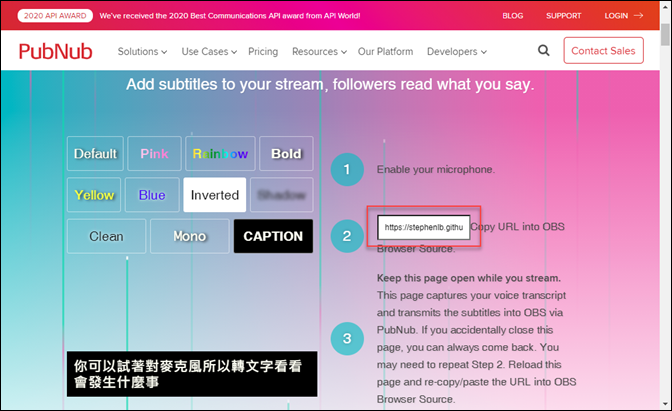Screen dimensions: 672x411
Task: Click the page vertical scrollbar thumb
Action: (x=665, y=34)
